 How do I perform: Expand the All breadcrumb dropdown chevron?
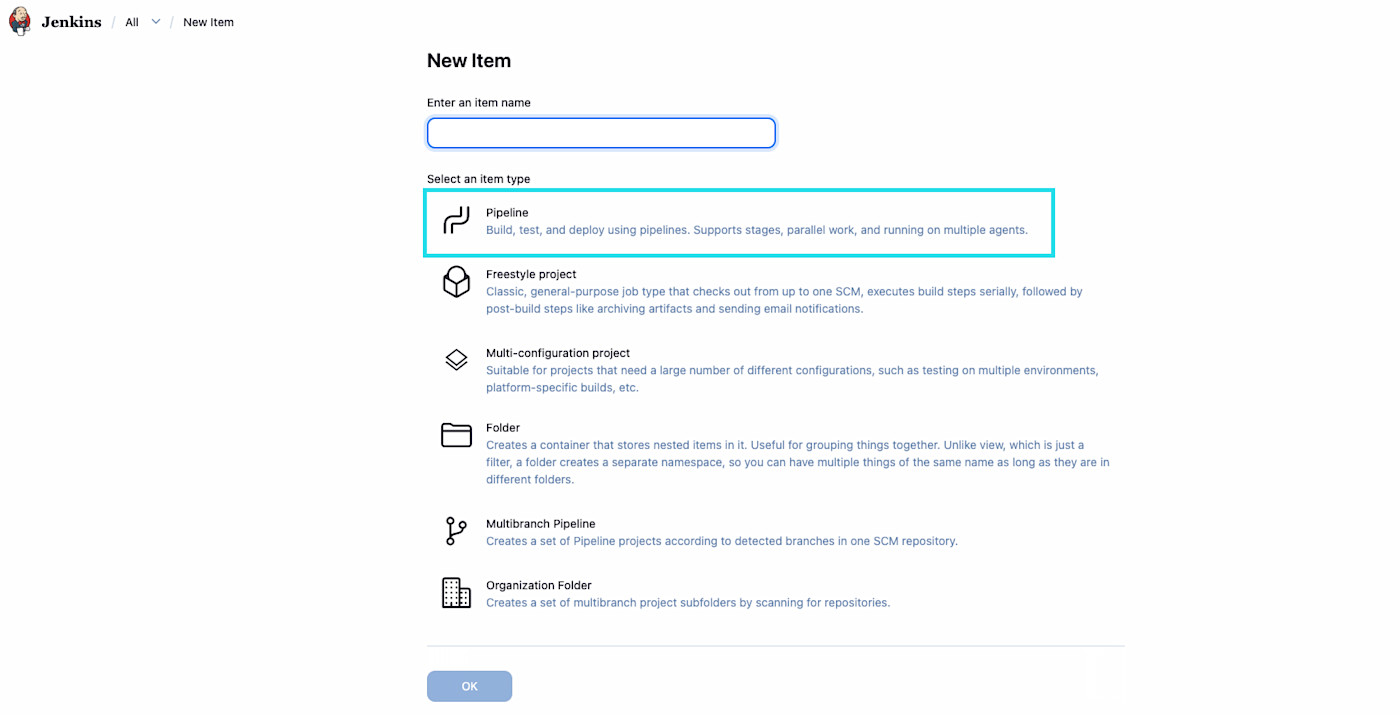point(156,22)
